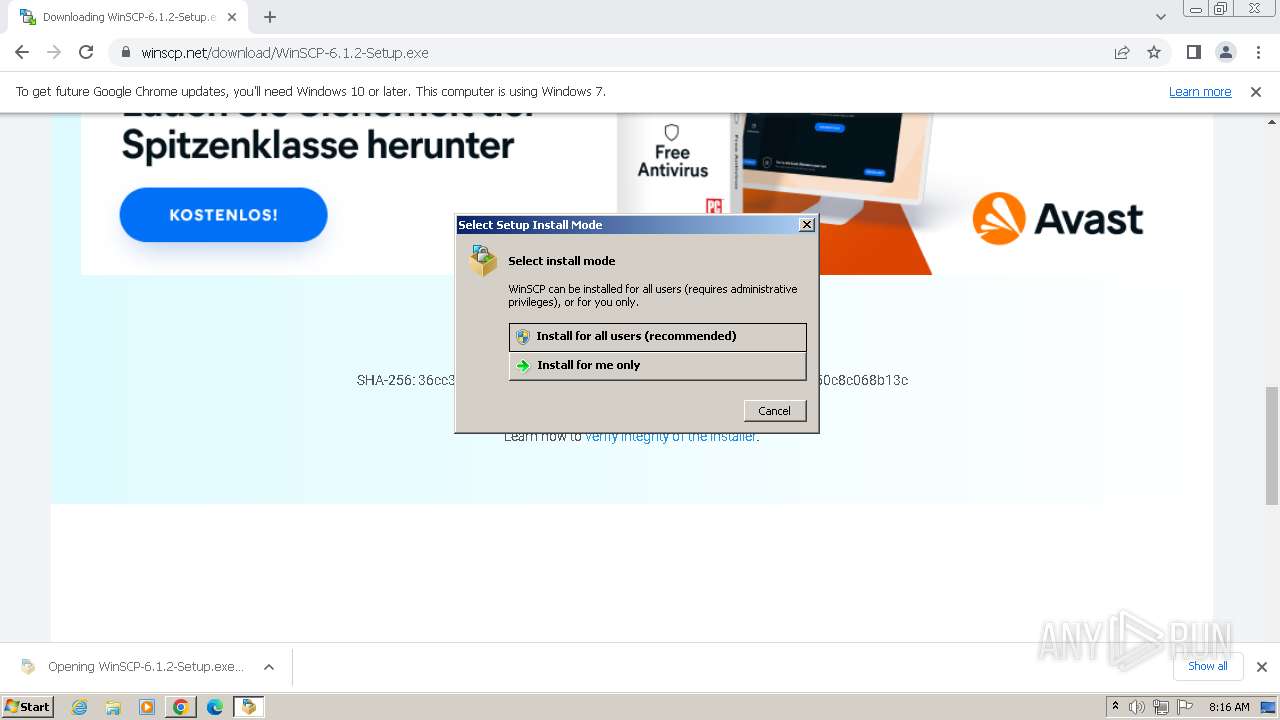Viewport: 1280px width, 720px height.
Task: Open Windows Media Player from taskbar
Action: pyautogui.click(x=147, y=707)
